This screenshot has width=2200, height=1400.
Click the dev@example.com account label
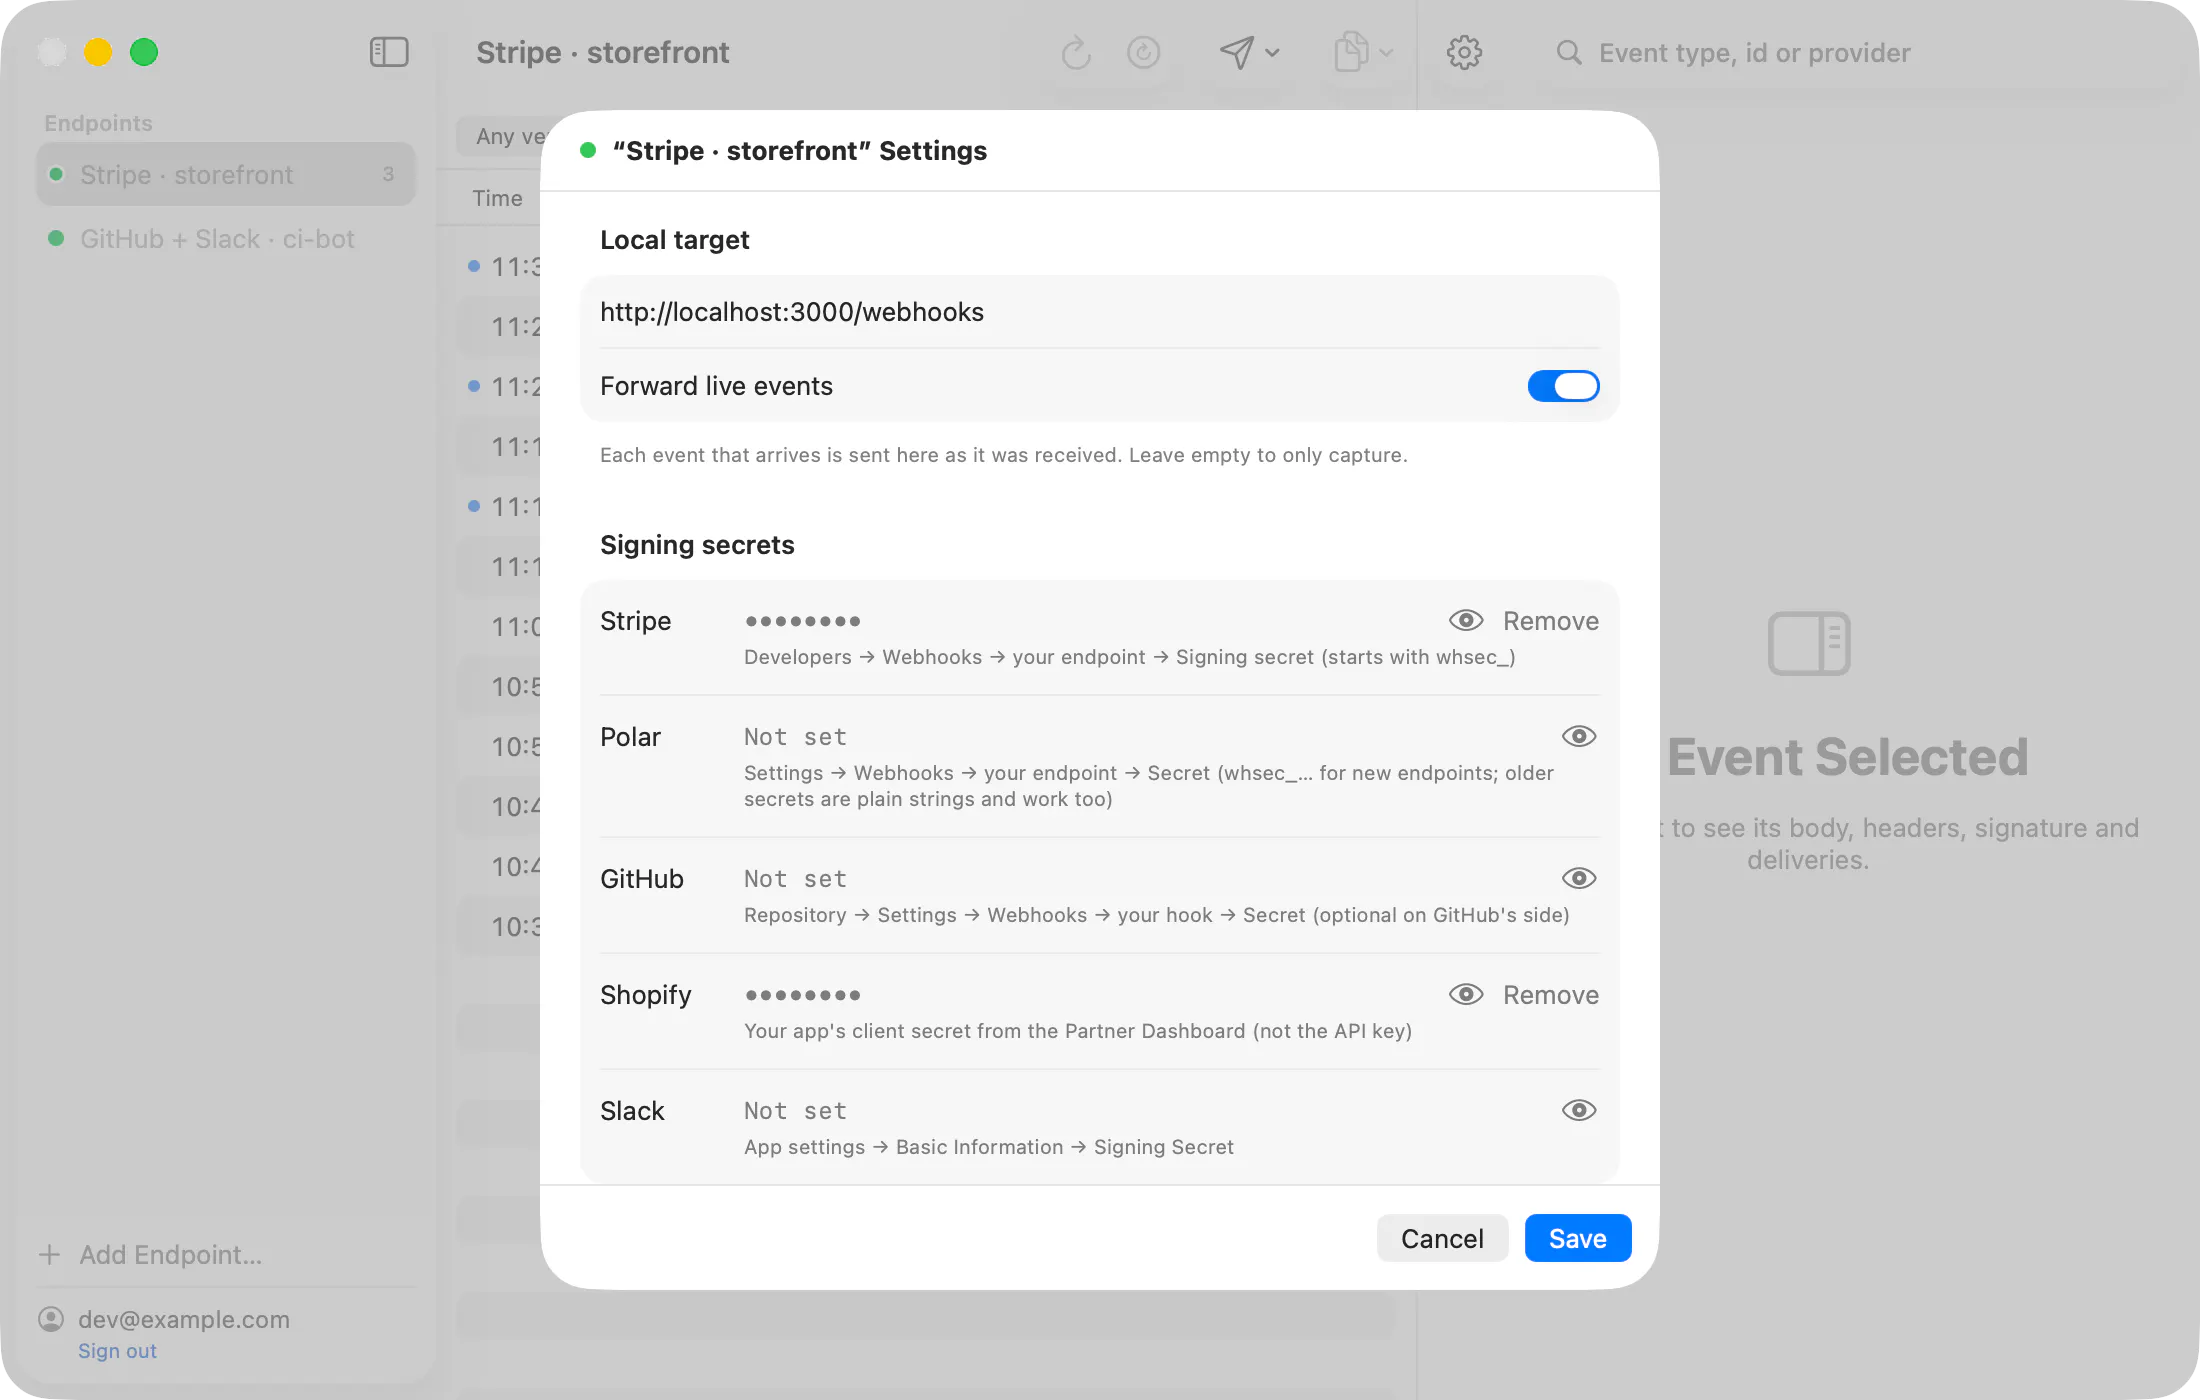184,1319
